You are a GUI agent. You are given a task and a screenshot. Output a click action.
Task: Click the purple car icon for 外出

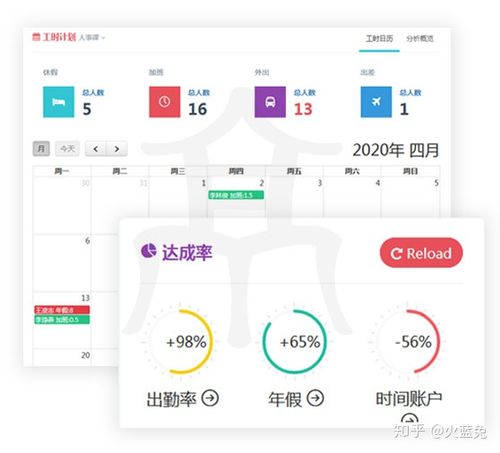[270, 102]
